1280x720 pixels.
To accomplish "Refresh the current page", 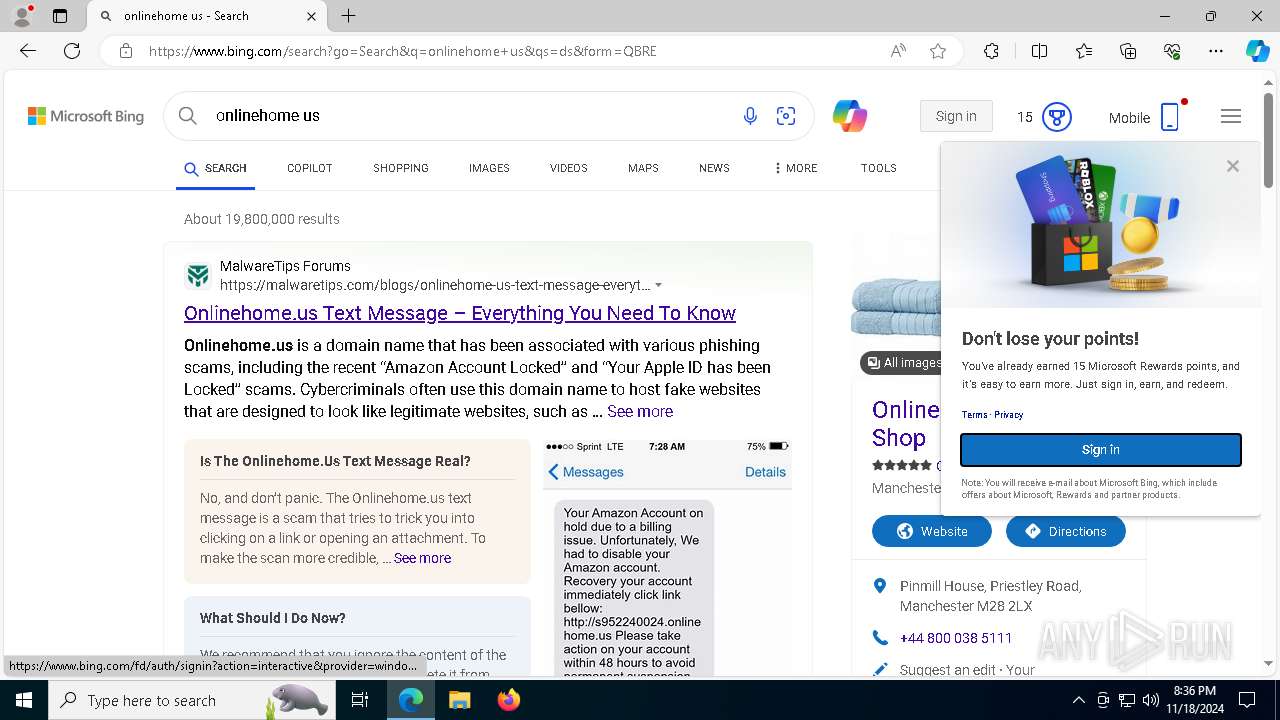I will (x=72, y=51).
